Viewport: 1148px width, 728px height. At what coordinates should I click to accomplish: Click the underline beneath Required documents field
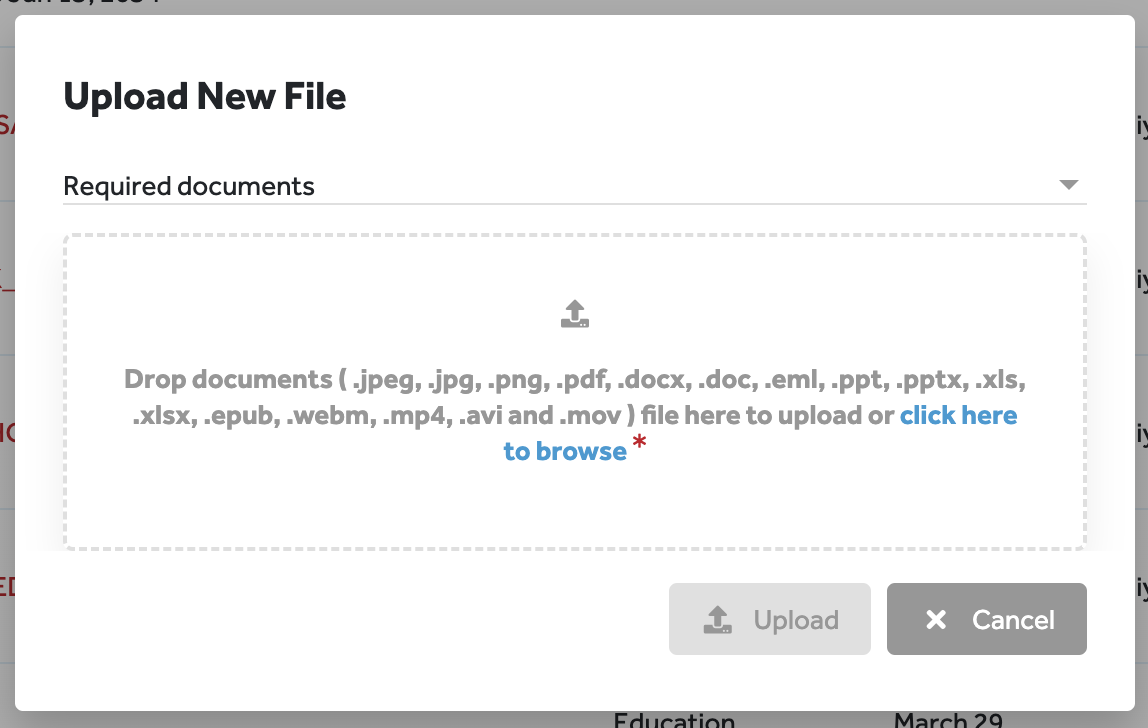click(575, 204)
